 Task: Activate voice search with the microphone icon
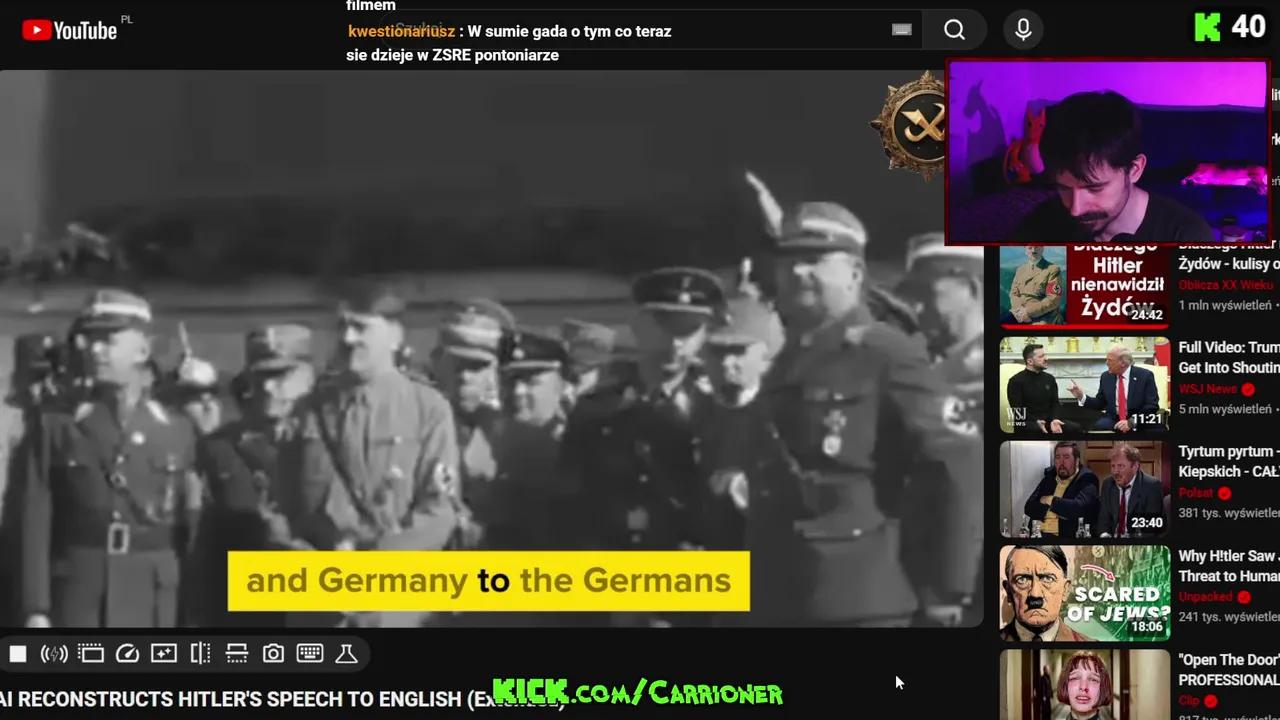coord(1022,29)
